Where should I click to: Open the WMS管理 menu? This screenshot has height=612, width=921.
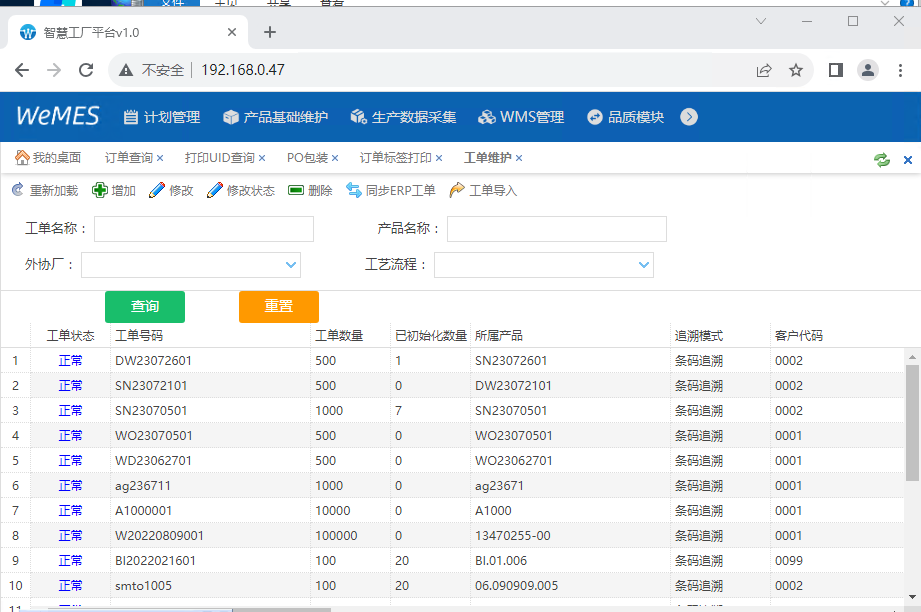521,117
